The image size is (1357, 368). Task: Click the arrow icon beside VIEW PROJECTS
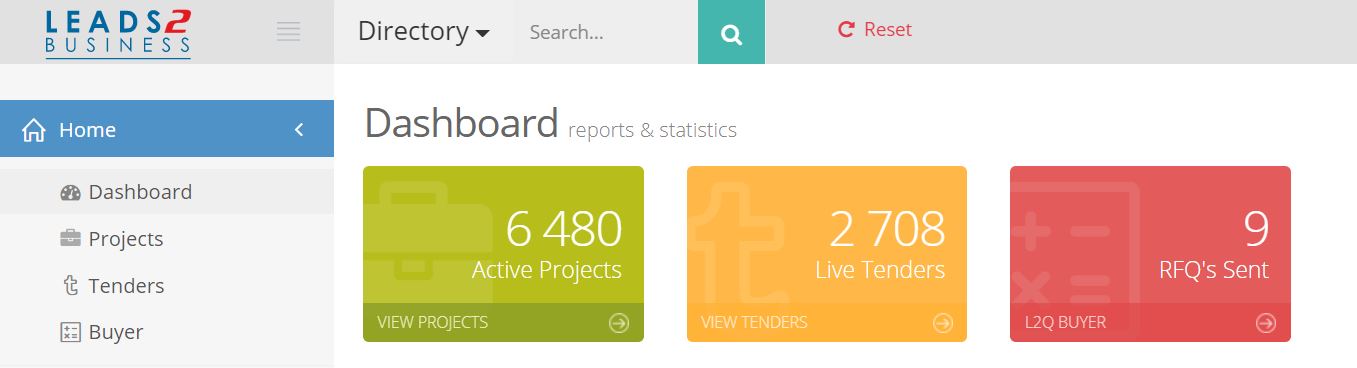click(619, 323)
